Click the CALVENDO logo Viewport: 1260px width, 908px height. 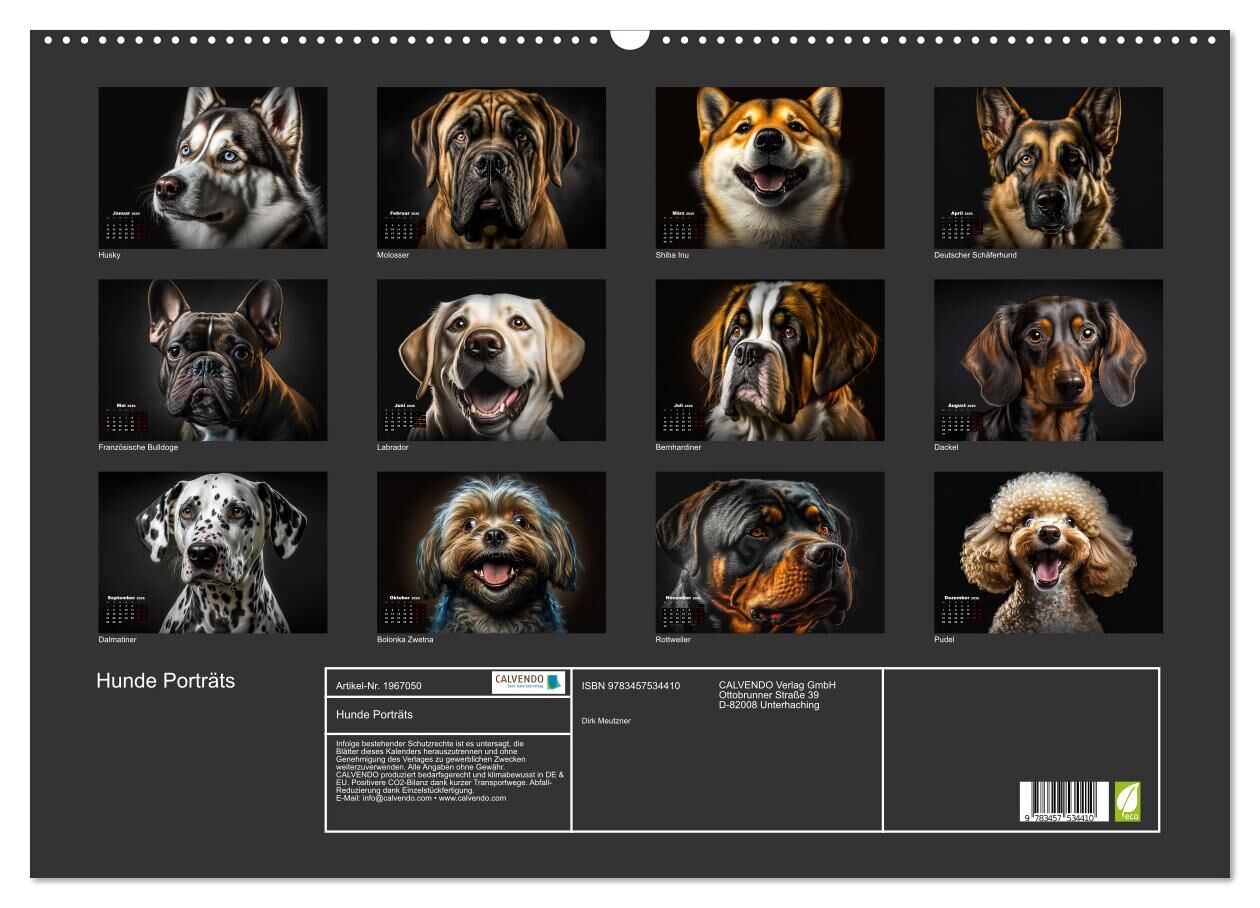[528, 682]
